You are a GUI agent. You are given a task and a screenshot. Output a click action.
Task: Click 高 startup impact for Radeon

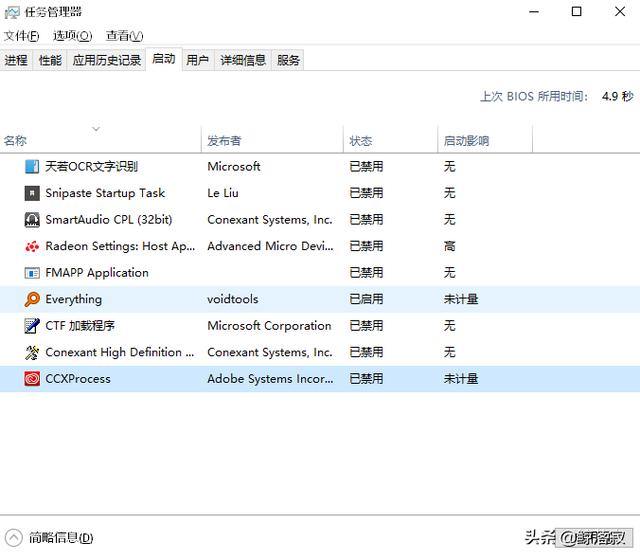[449, 246]
